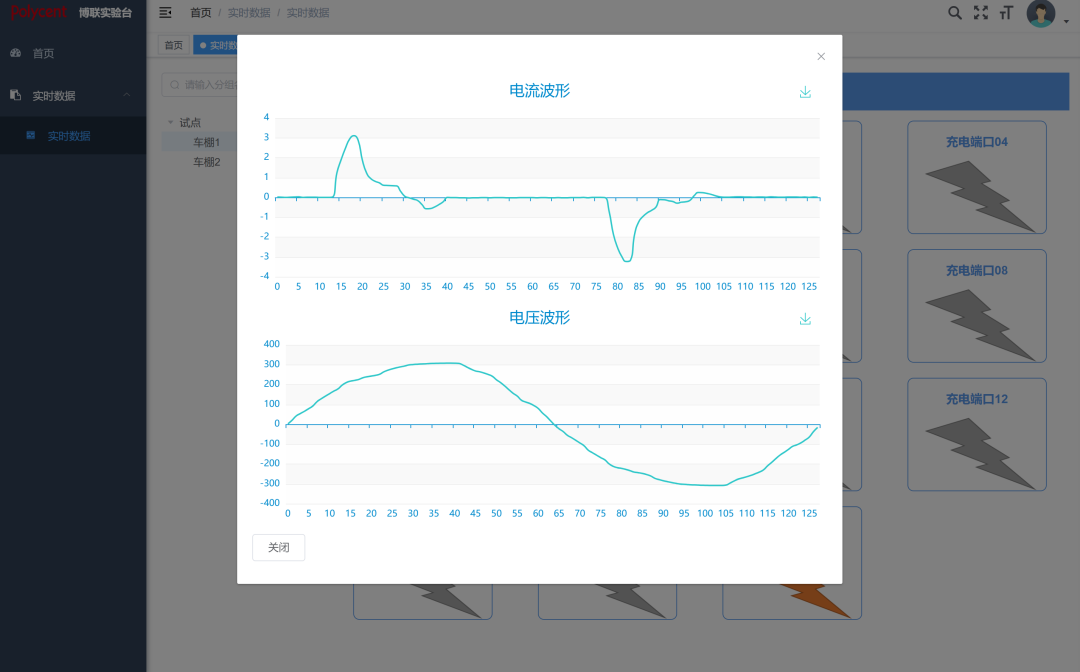The height and width of the screenshot is (672, 1080).
Task: Download the 电压波形 chart image
Action: tap(805, 319)
